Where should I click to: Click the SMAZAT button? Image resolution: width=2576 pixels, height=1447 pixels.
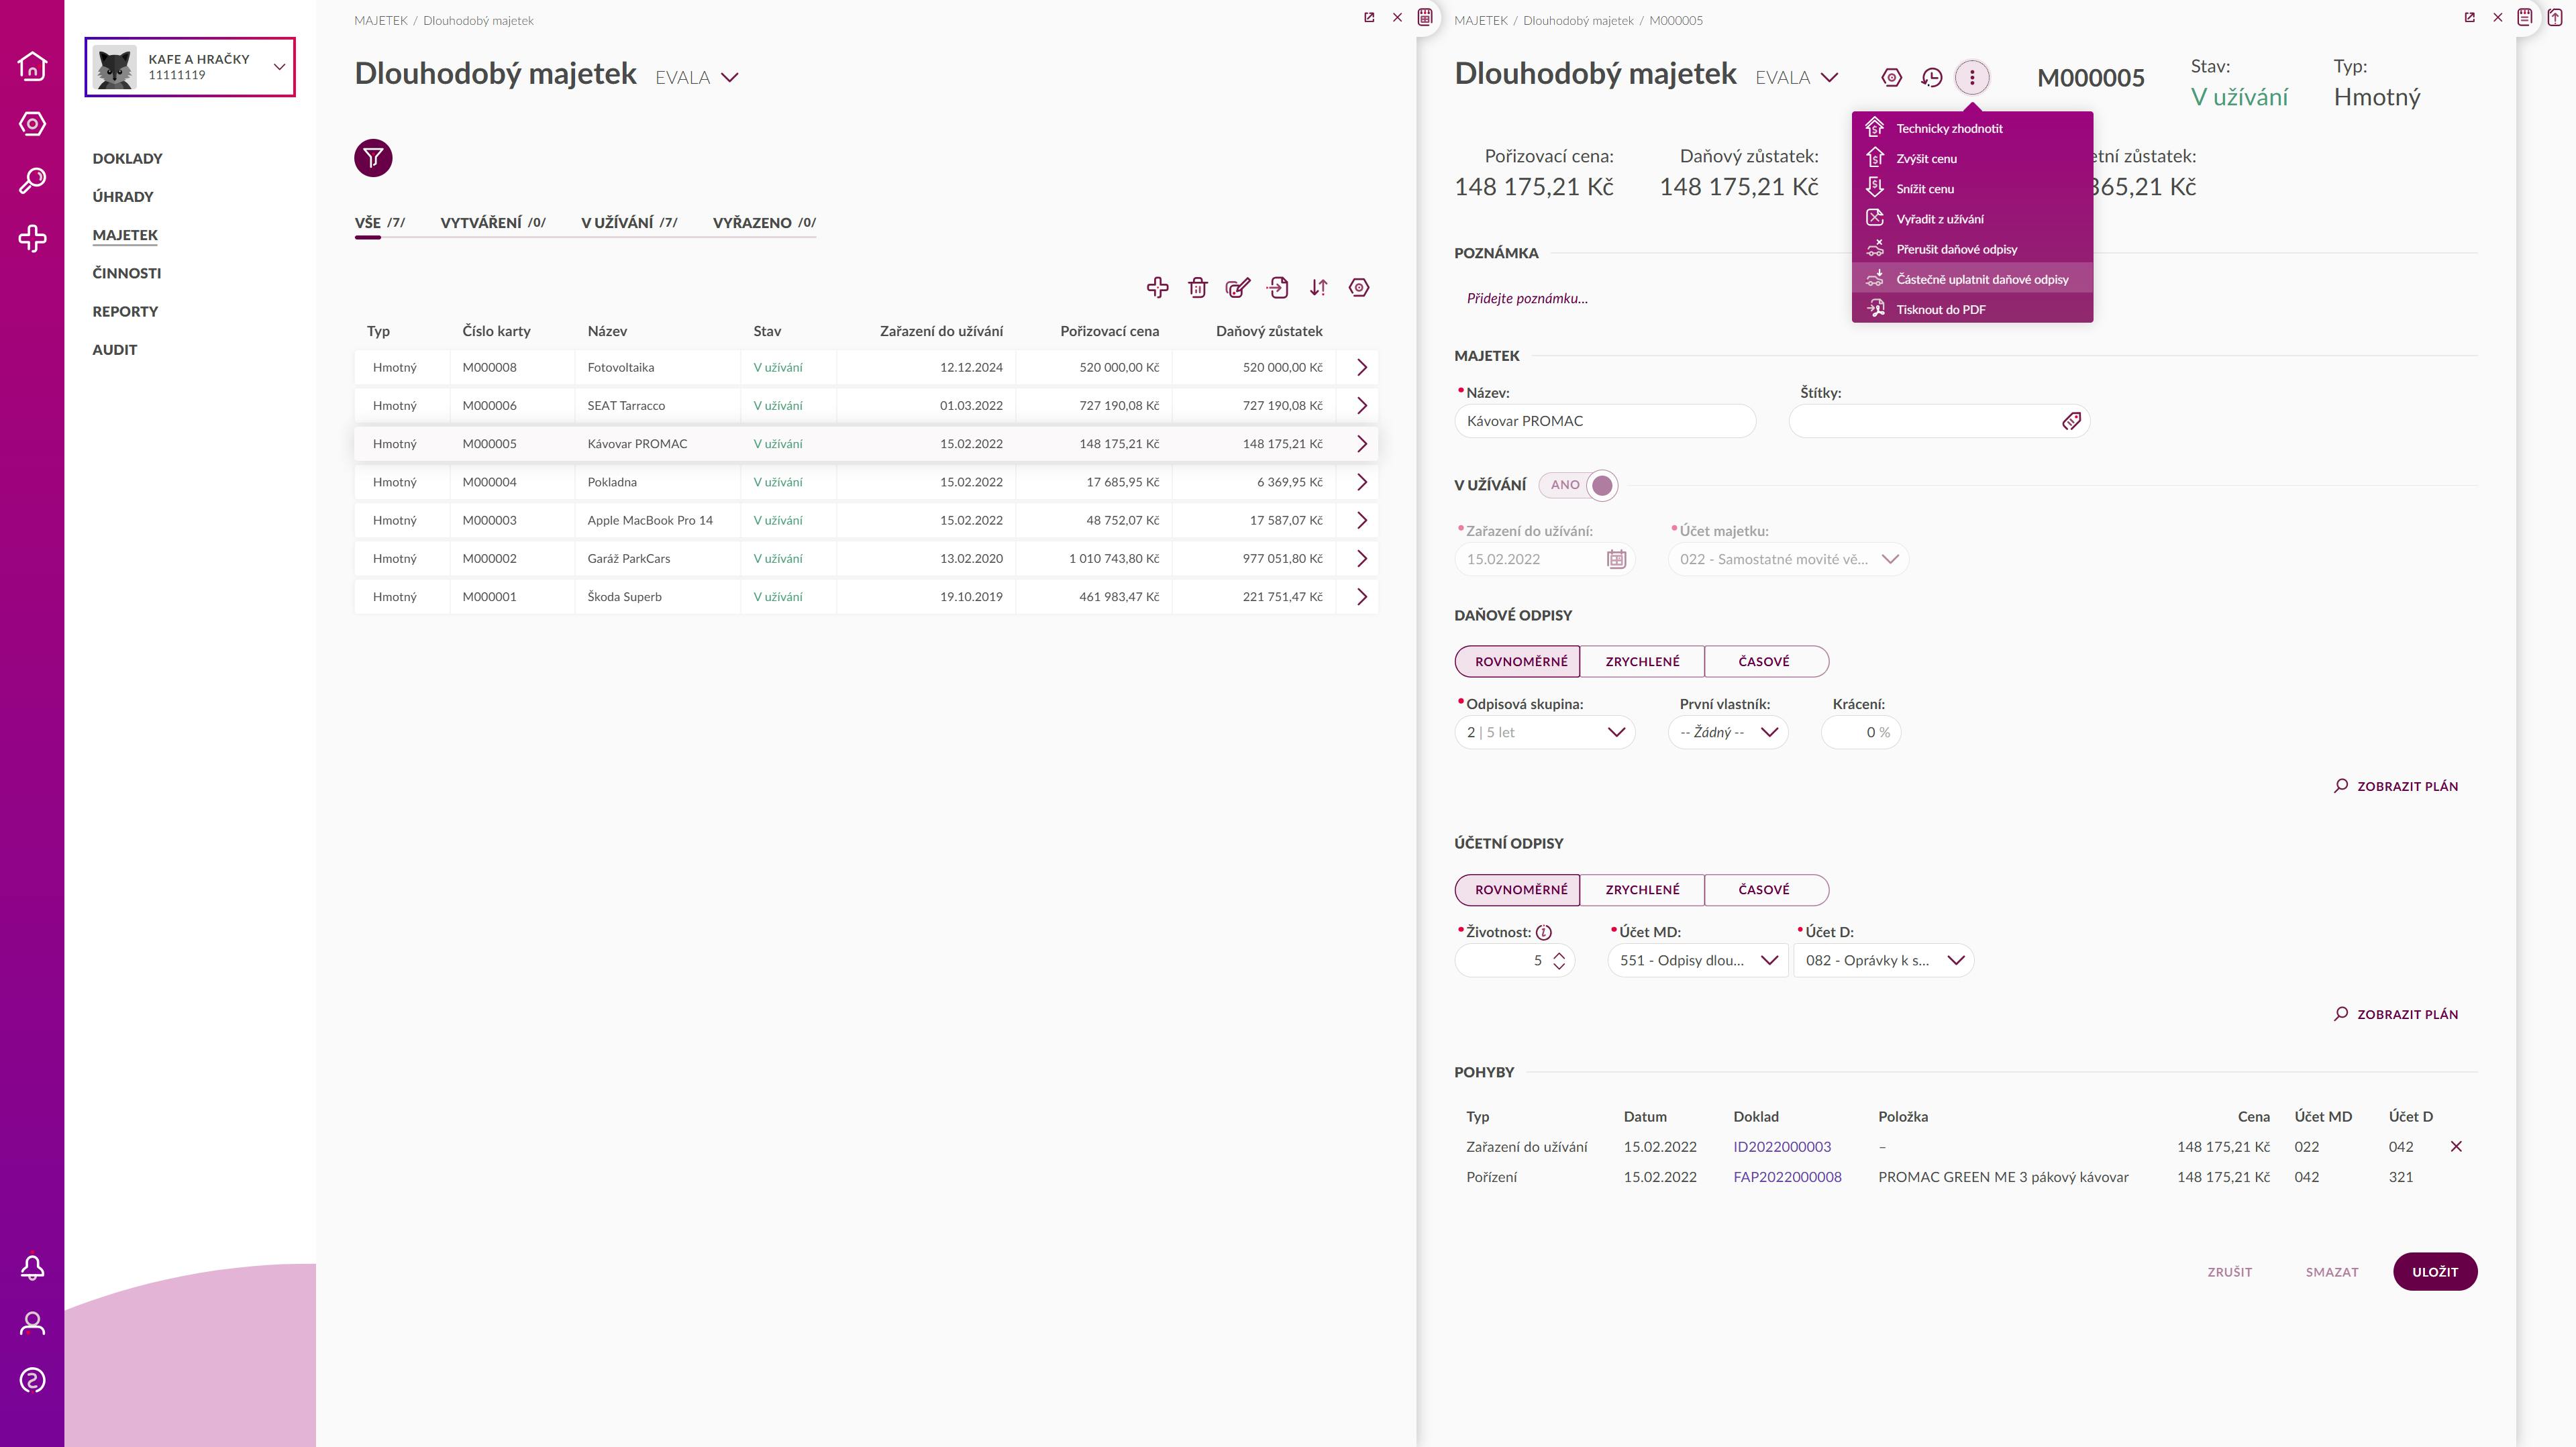(x=2332, y=1272)
